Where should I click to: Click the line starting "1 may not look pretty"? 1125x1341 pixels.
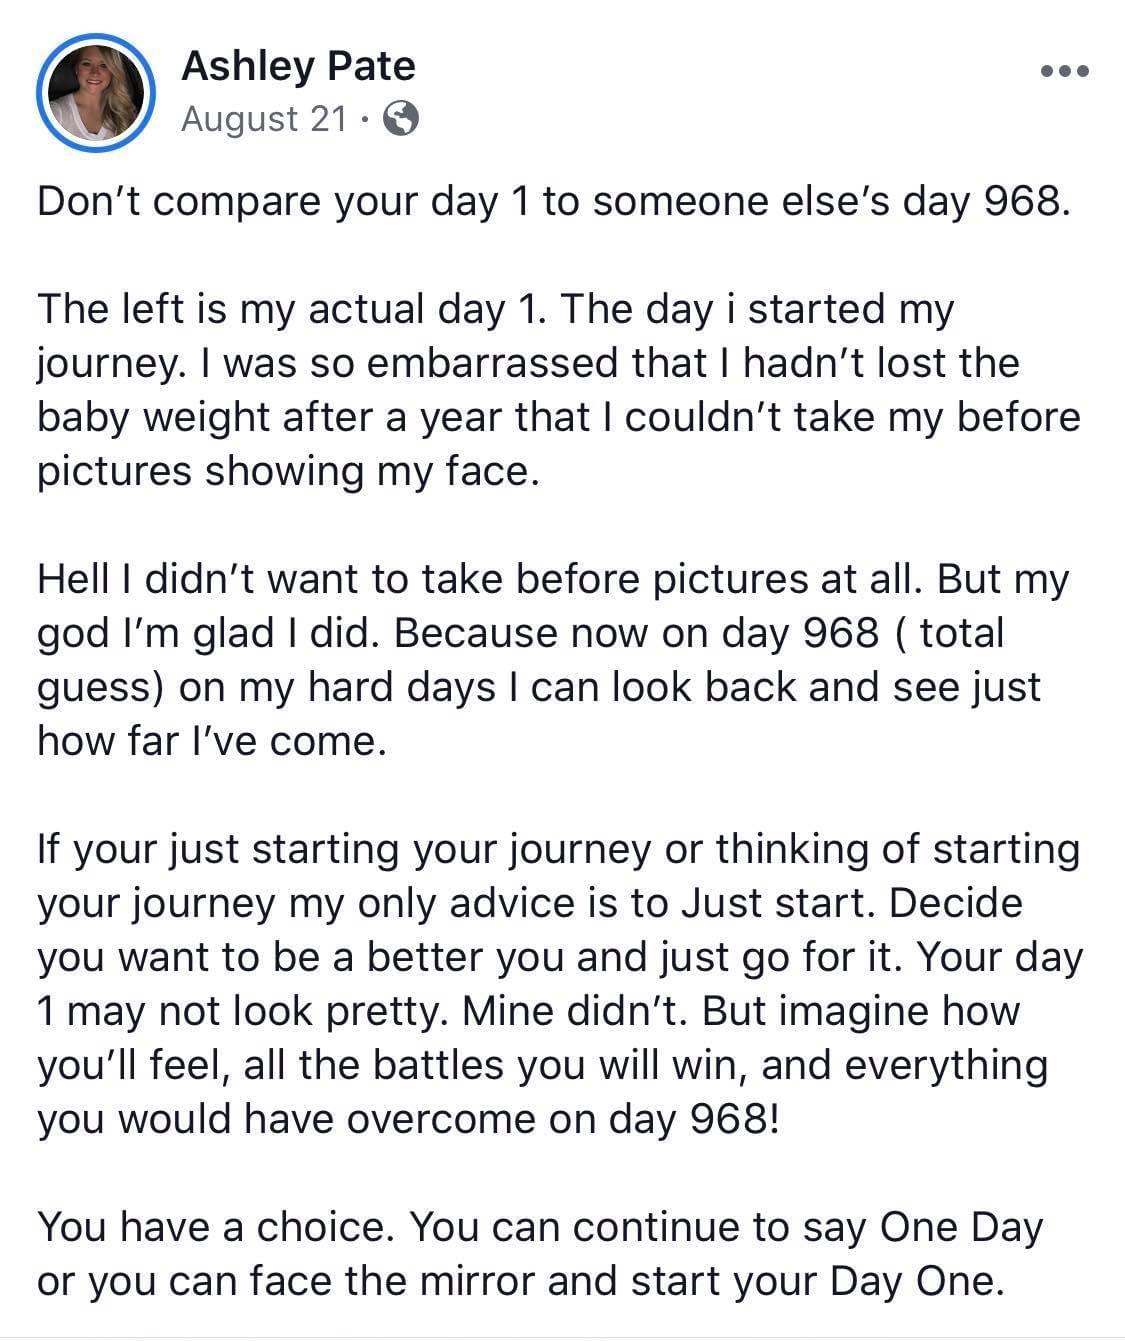(x=528, y=1011)
